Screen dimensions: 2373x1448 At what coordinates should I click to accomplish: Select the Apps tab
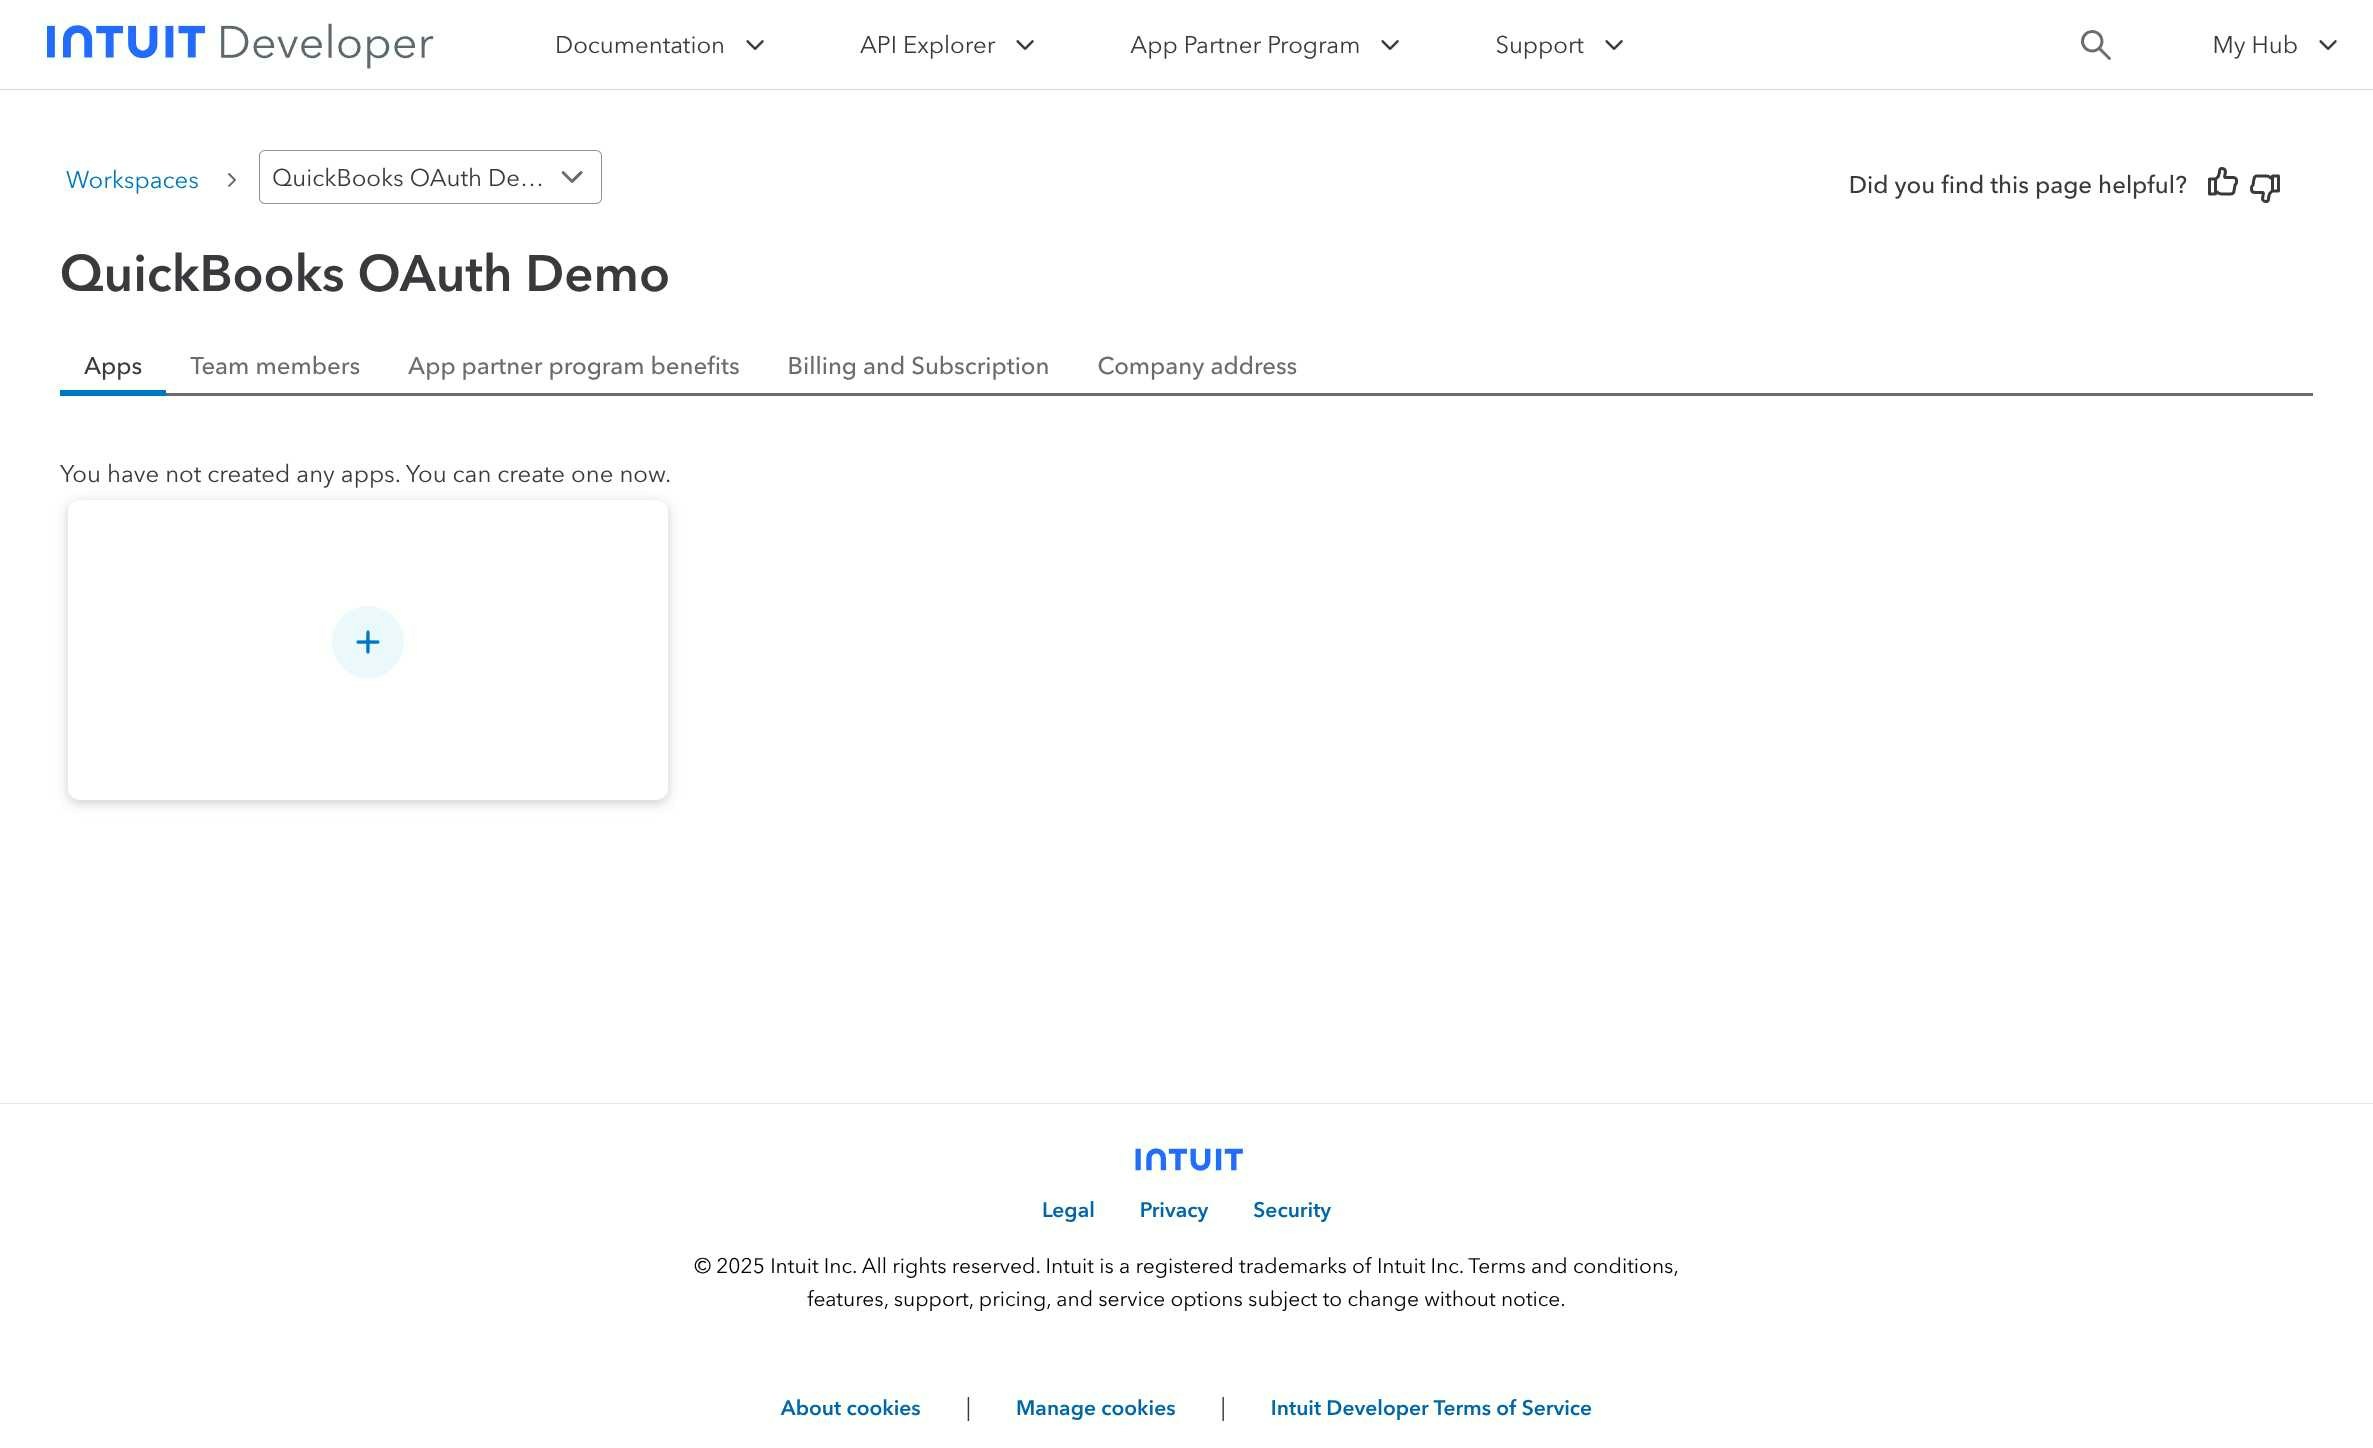[113, 366]
